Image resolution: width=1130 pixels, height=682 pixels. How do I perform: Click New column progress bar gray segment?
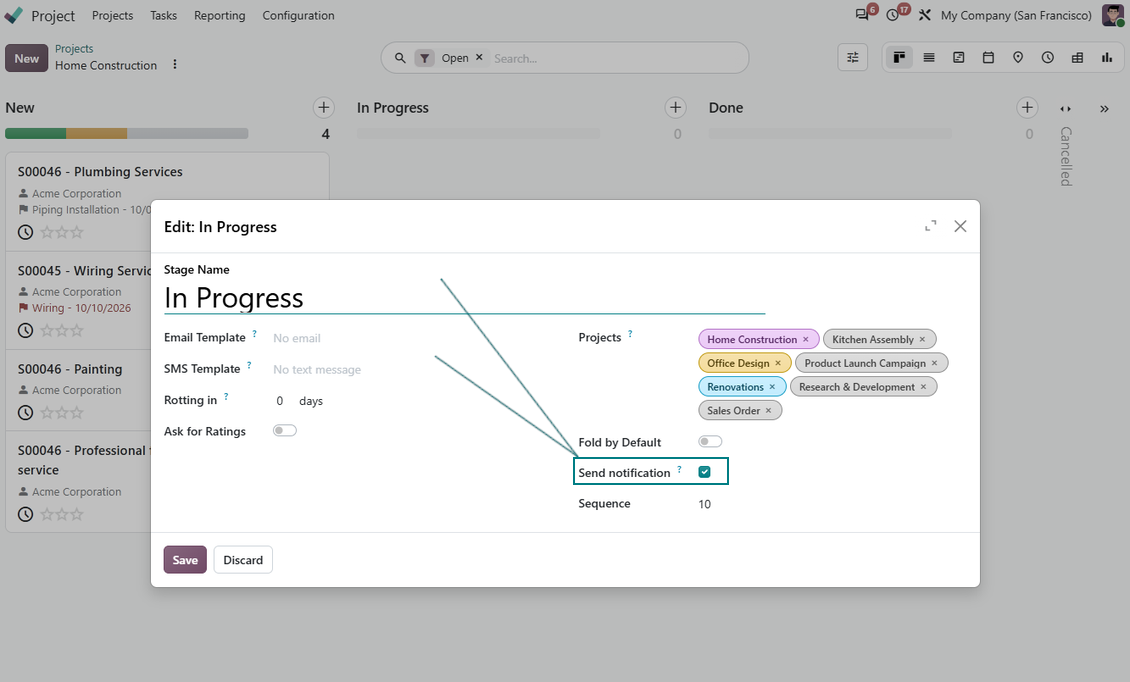click(x=188, y=133)
